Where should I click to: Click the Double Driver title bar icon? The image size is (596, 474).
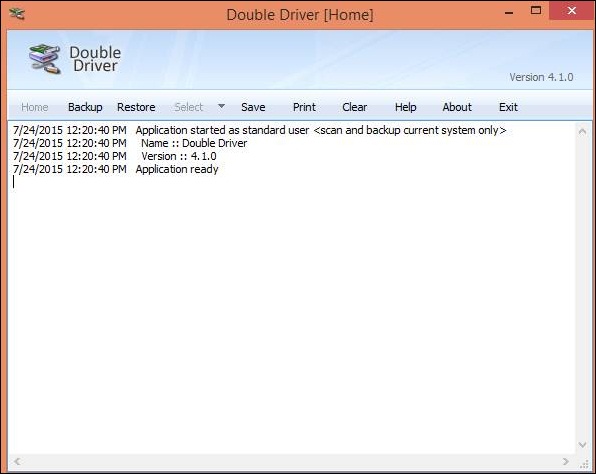click(17, 14)
